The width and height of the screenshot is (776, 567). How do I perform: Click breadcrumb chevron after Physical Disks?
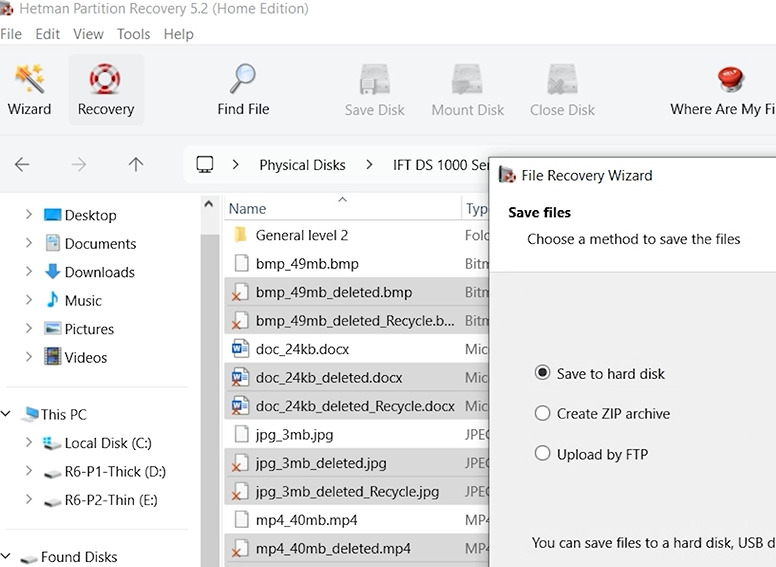click(369, 164)
